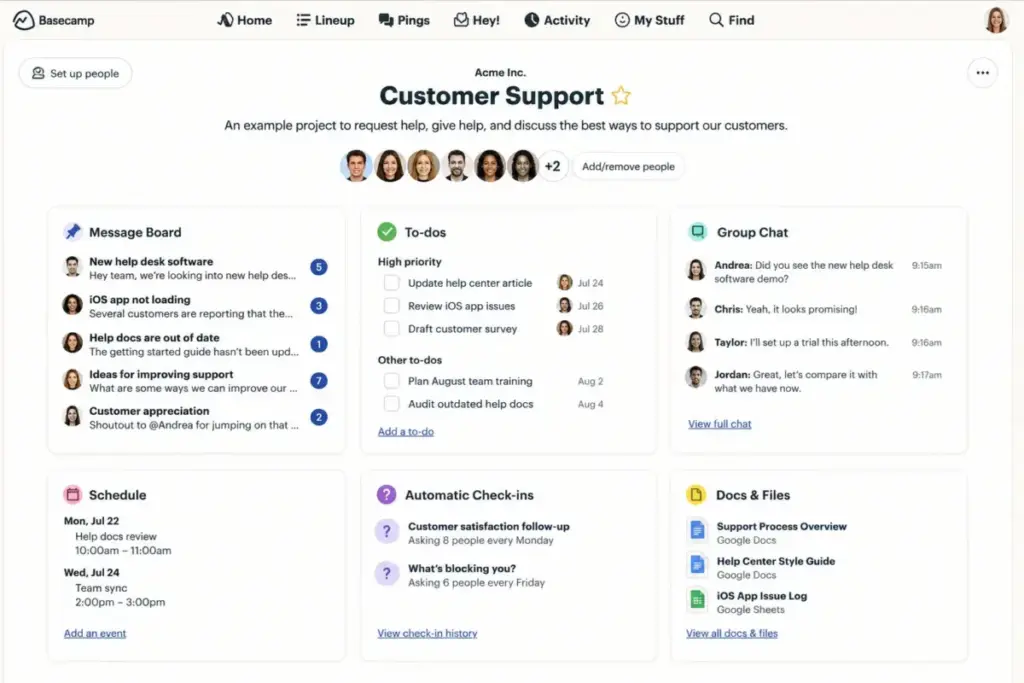This screenshot has height=683, width=1024.
Task: Open the Schedule section title
Action: click(x=118, y=495)
